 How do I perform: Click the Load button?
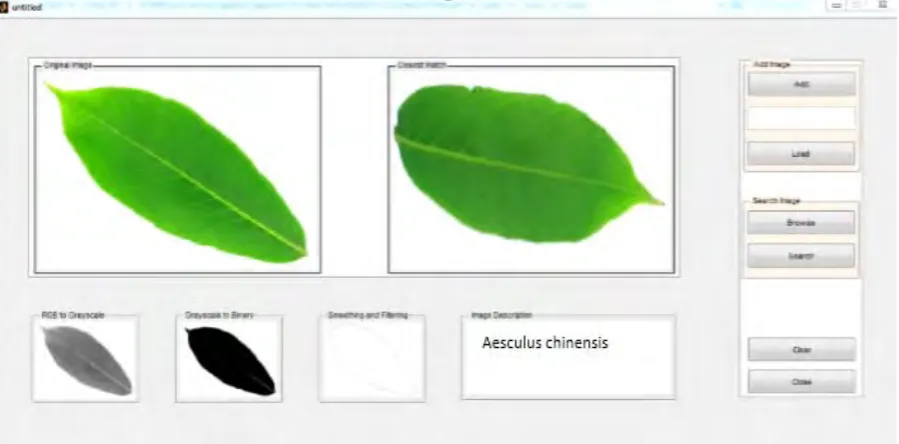801,154
